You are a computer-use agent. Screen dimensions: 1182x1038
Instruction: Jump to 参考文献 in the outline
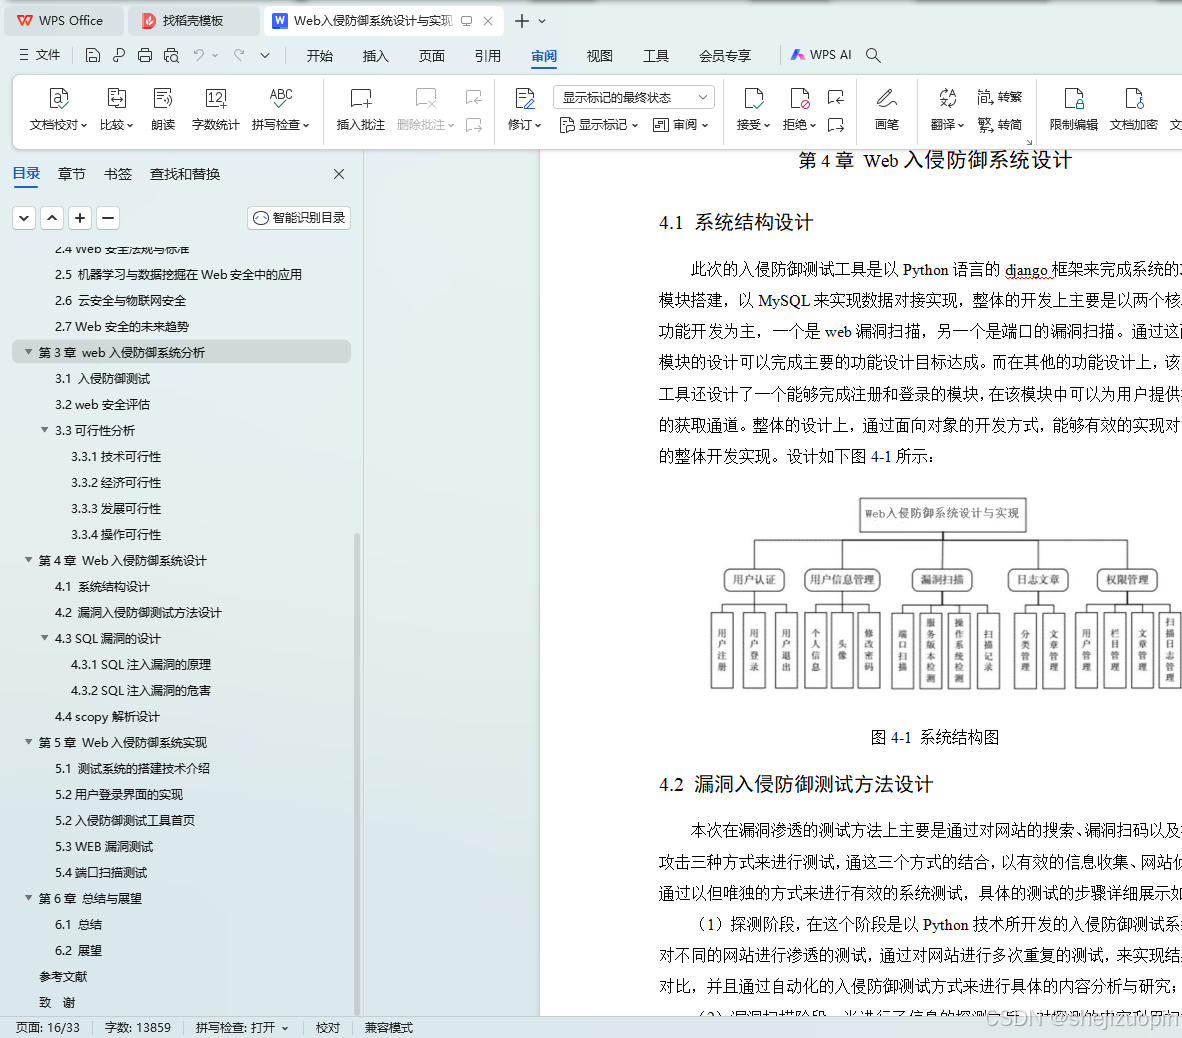[63, 976]
